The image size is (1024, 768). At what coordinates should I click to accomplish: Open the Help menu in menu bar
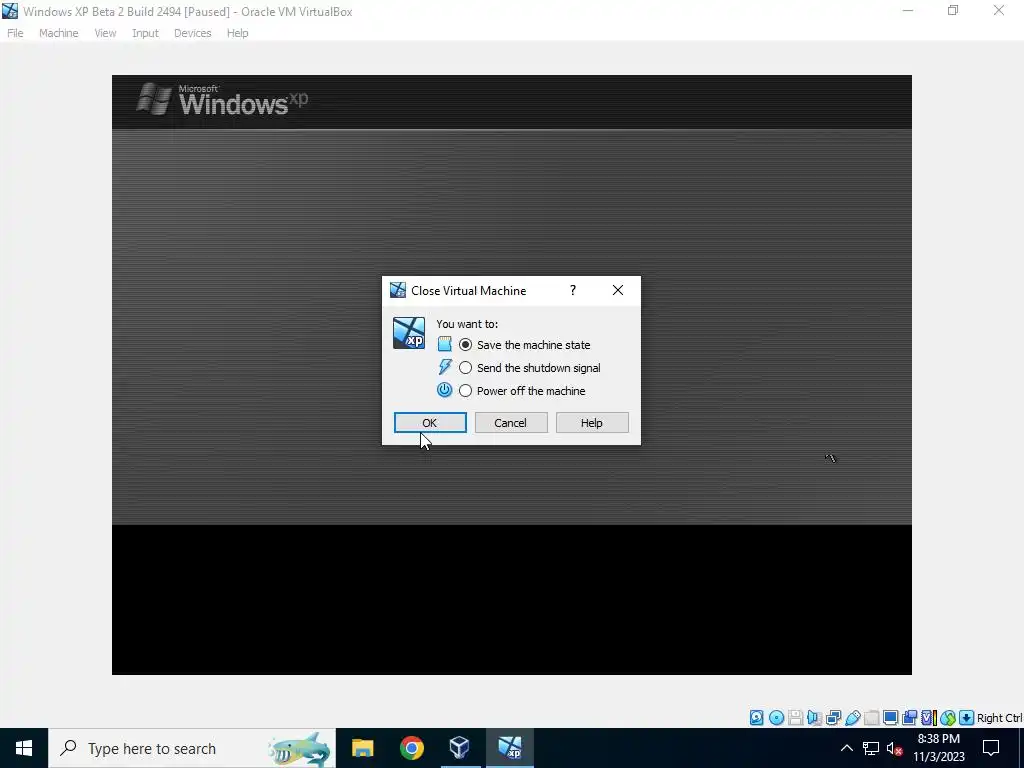click(x=238, y=33)
